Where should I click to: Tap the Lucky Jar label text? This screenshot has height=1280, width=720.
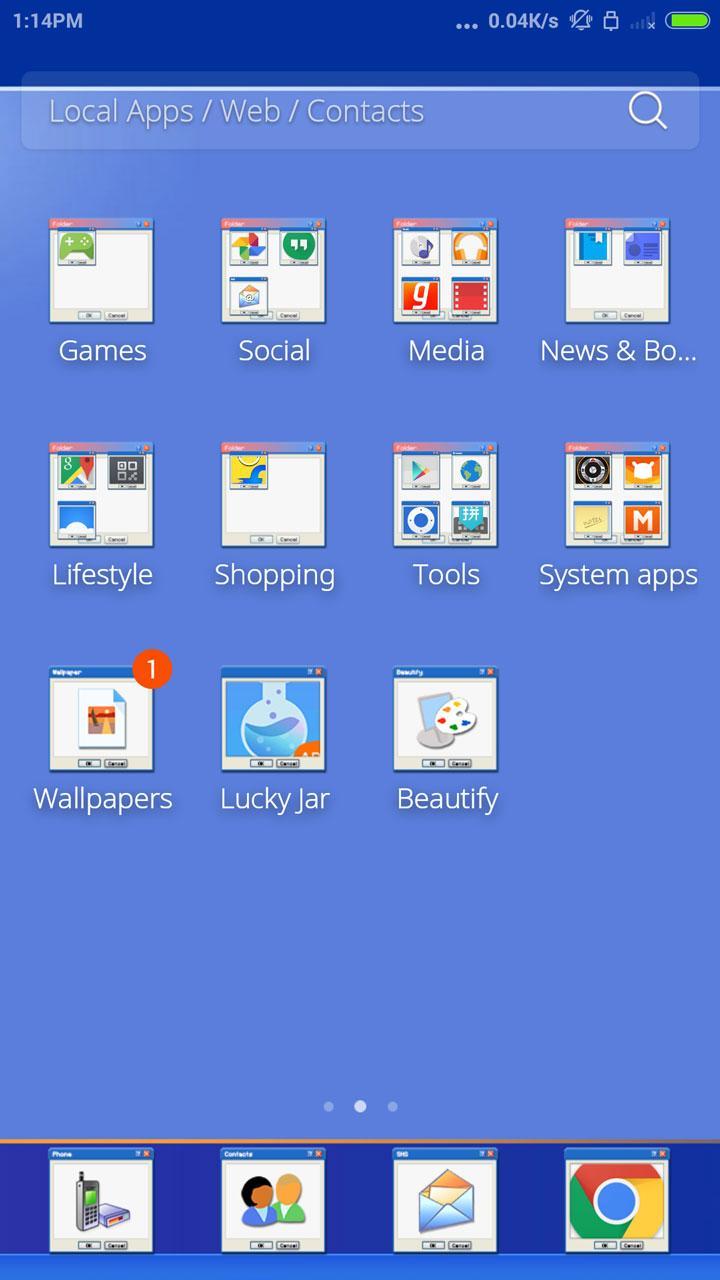coord(274,799)
